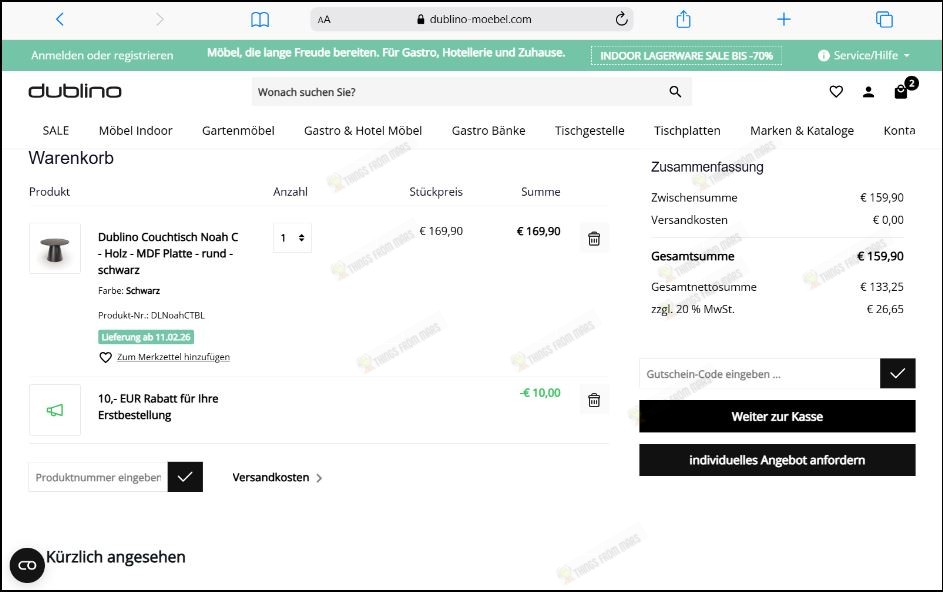This screenshot has height=592, width=943.
Task: Open the wishlist heart icon in the header
Action: click(836, 91)
